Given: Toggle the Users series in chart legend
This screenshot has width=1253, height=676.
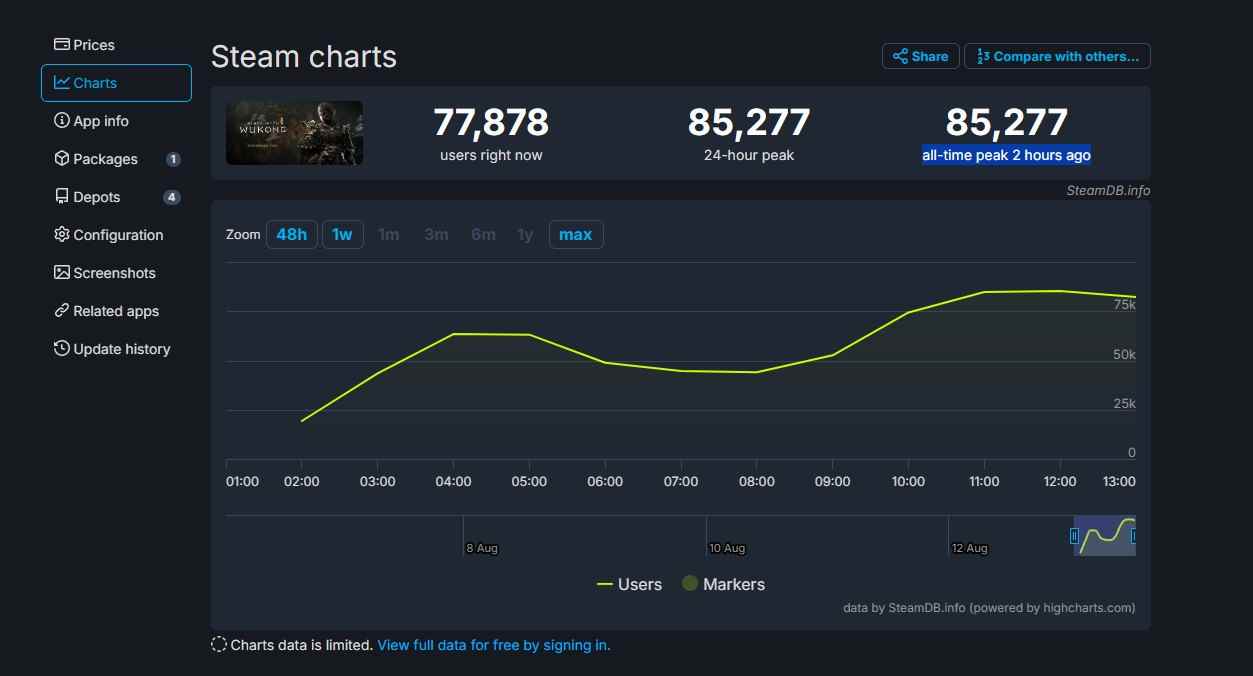Looking at the screenshot, I should [x=629, y=584].
